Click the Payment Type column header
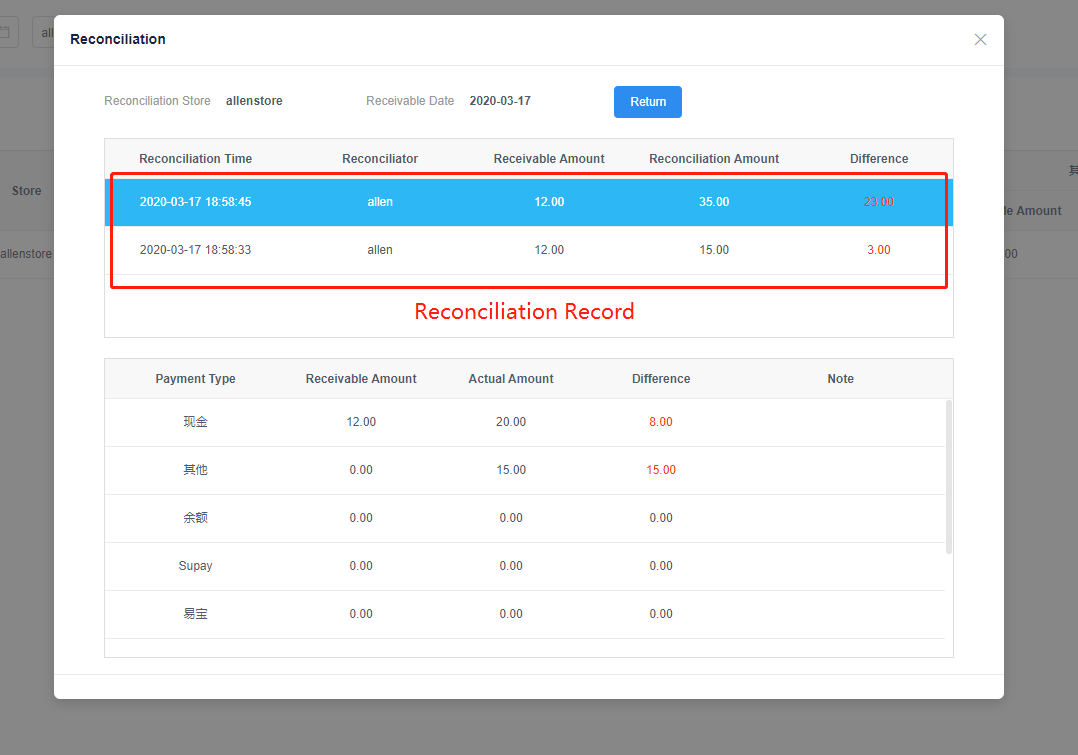The width and height of the screenshot is (1078, 755). (195, 379)
